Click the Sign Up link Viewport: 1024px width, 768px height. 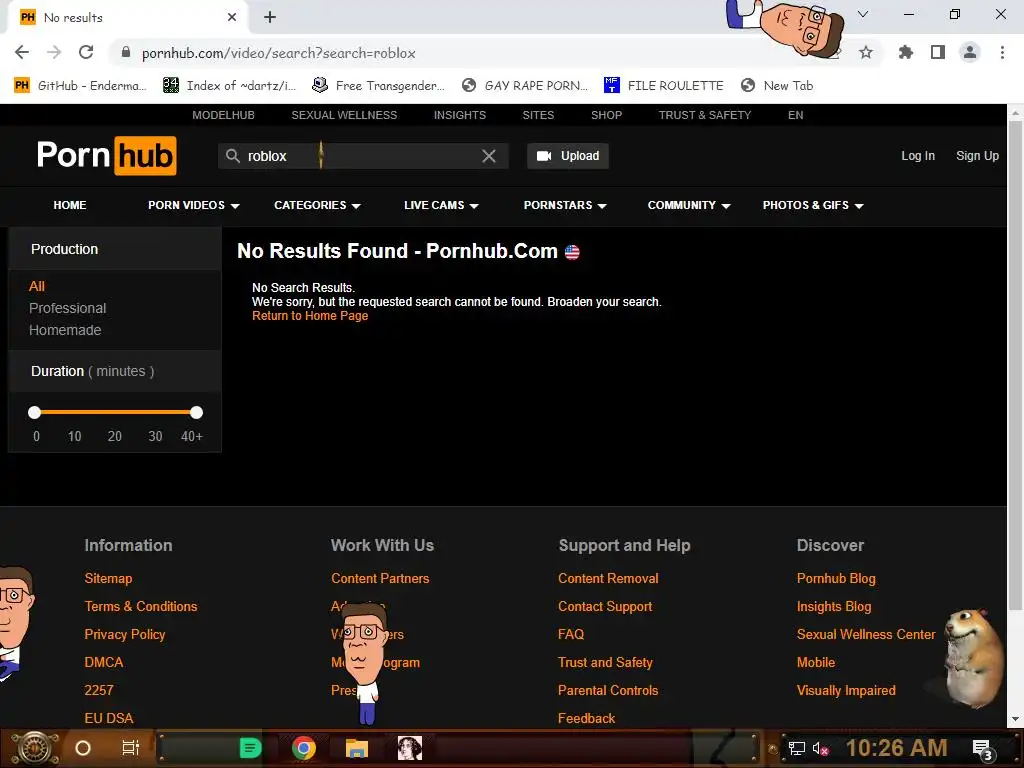[977, 156]
